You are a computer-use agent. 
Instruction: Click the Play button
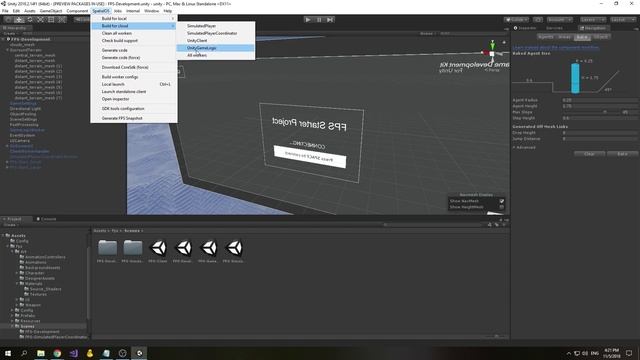coord(308,19)
